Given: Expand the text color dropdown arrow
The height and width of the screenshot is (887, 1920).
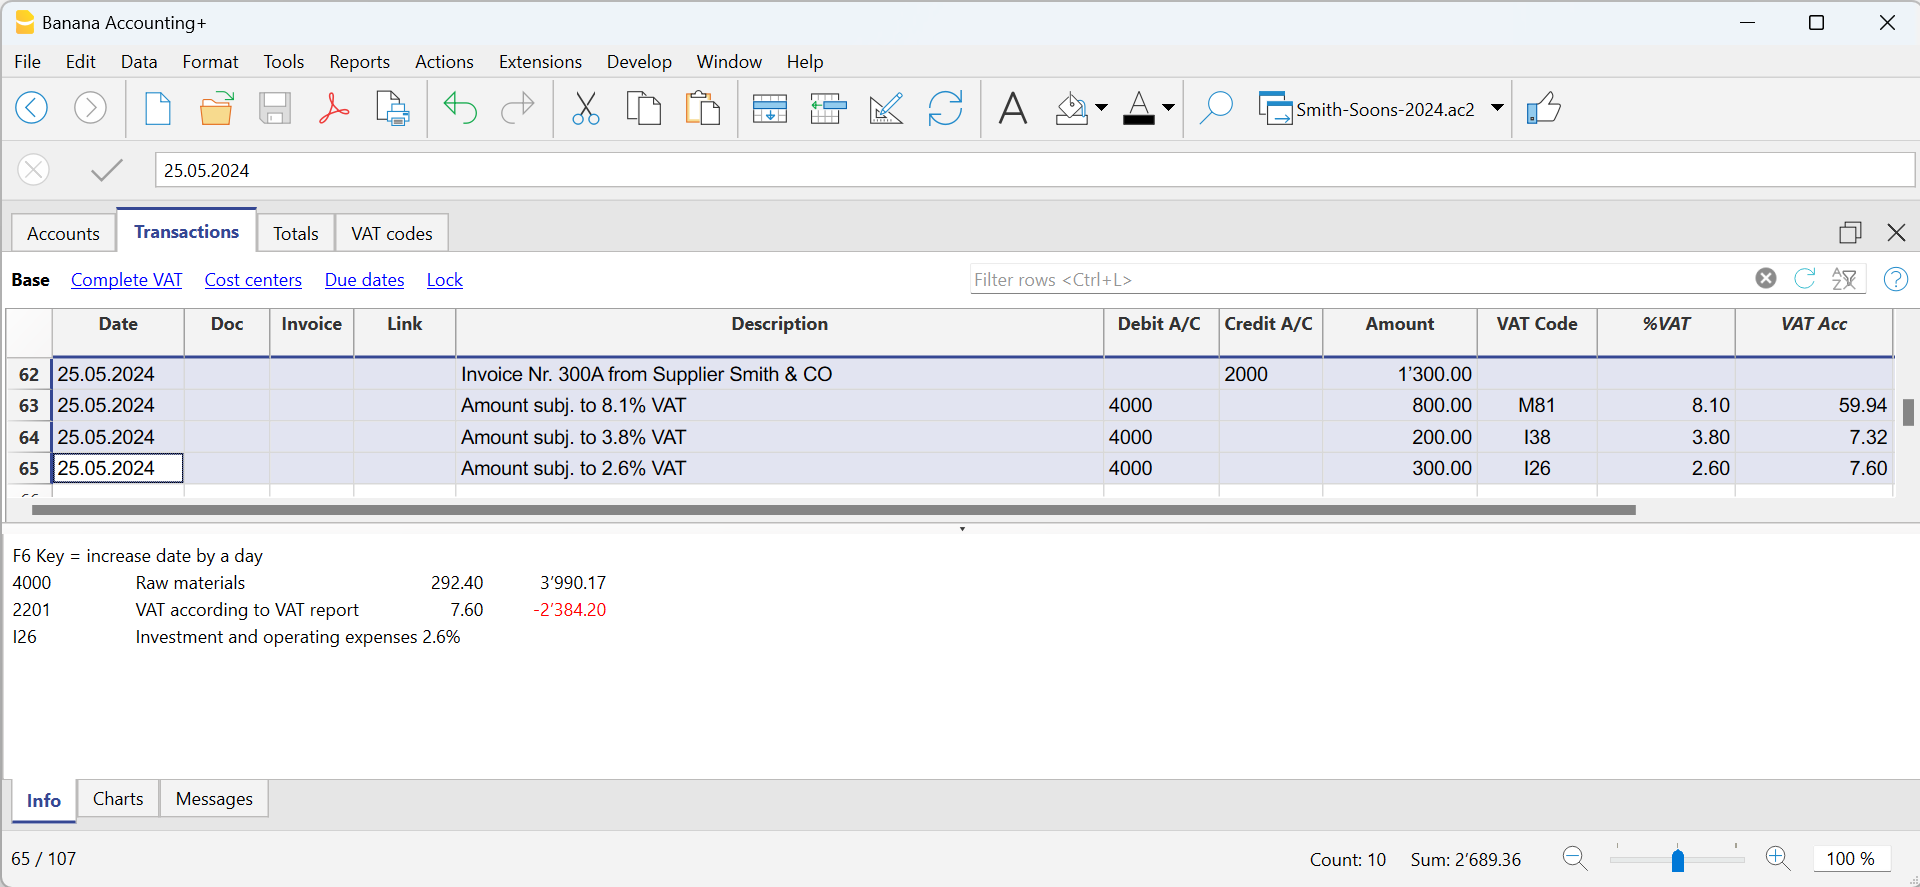Looking at the screenshot, I should (1168, 108).
